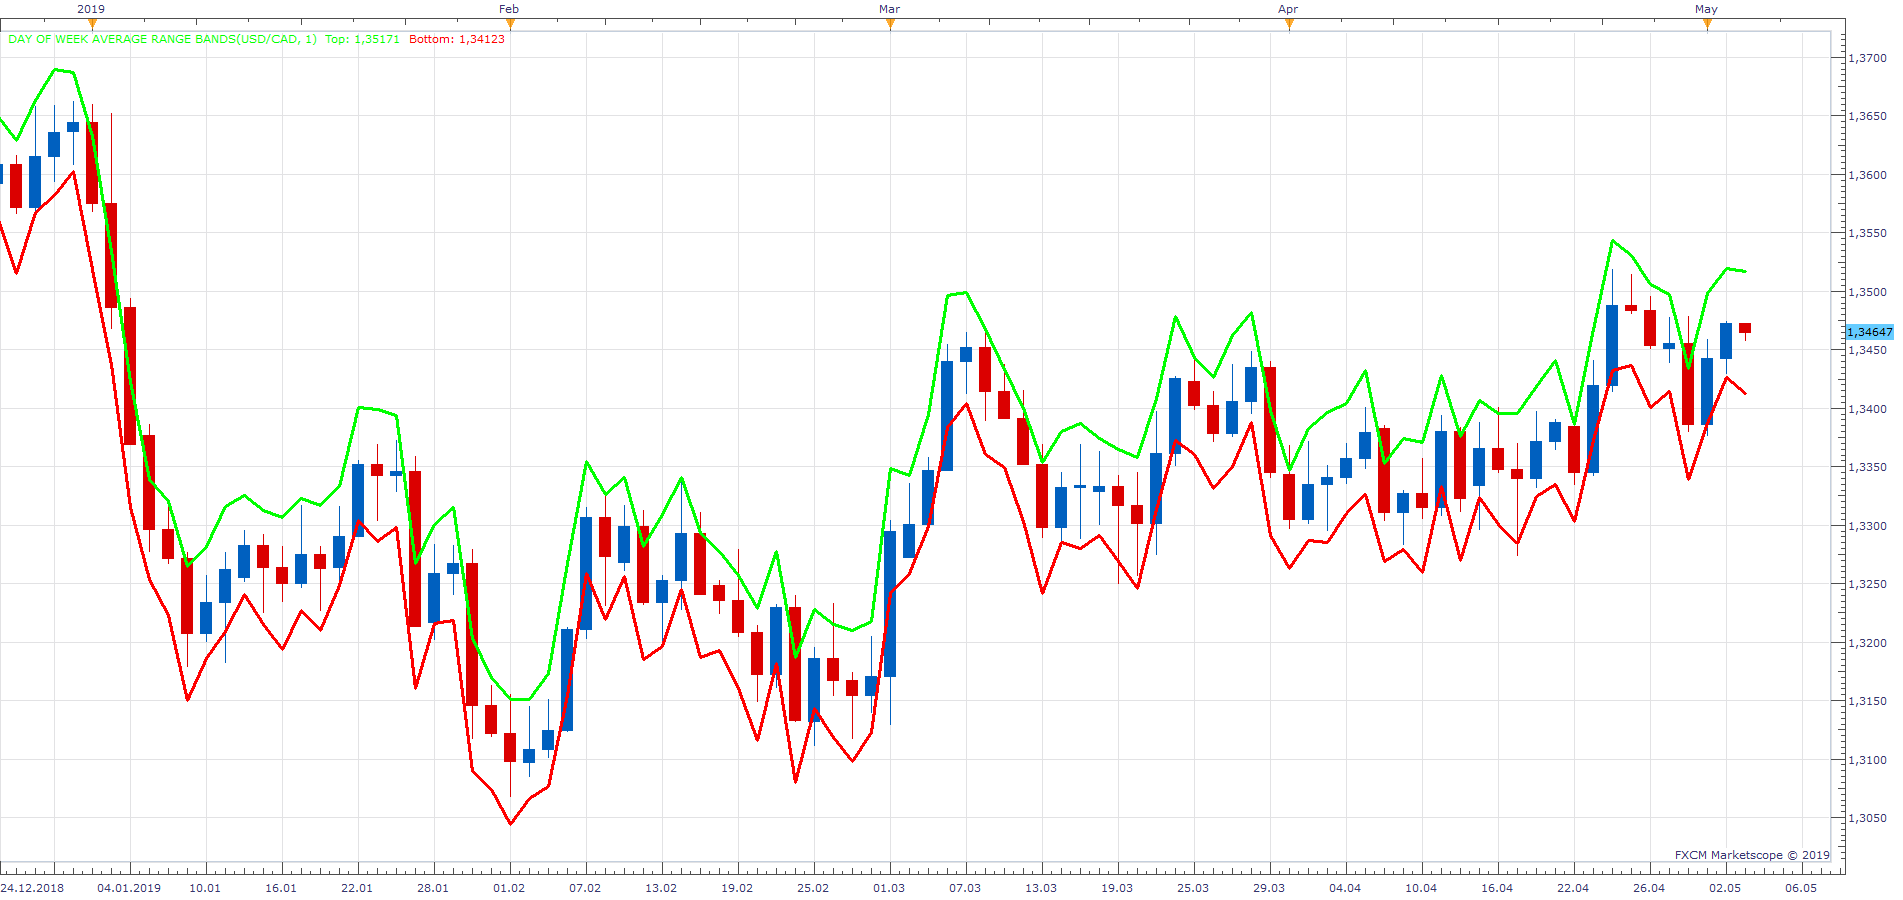Click the 07.02 date axis label

click(585, 888)
